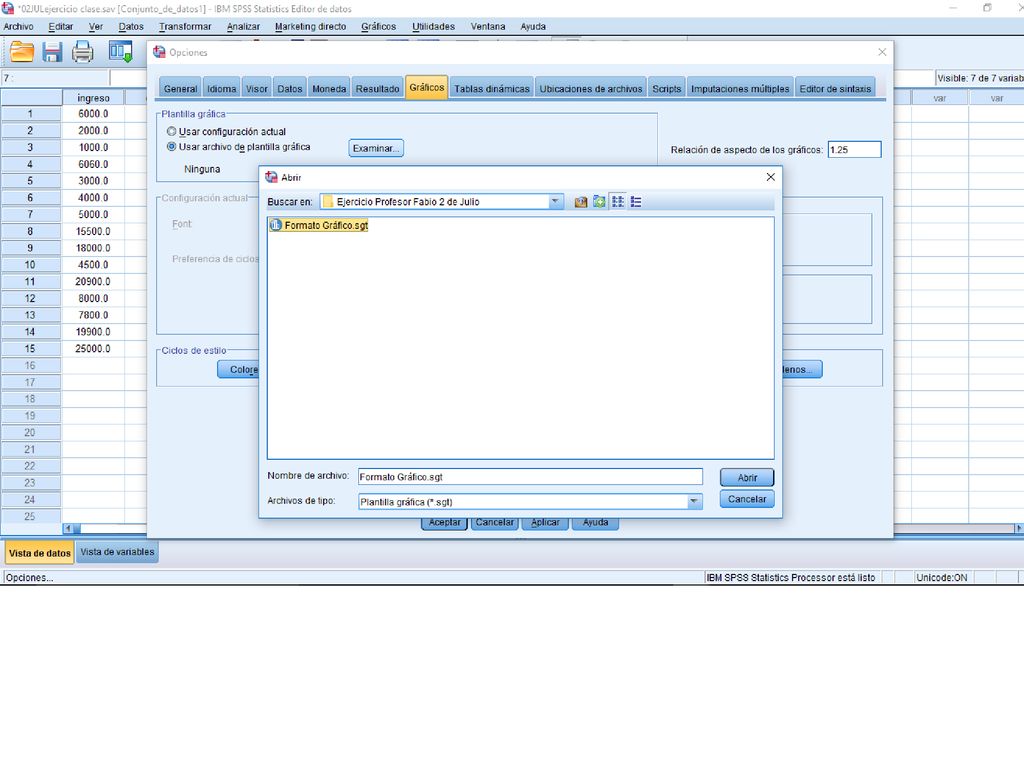Switch to Vista de variables tab

(x=117, y=552)
